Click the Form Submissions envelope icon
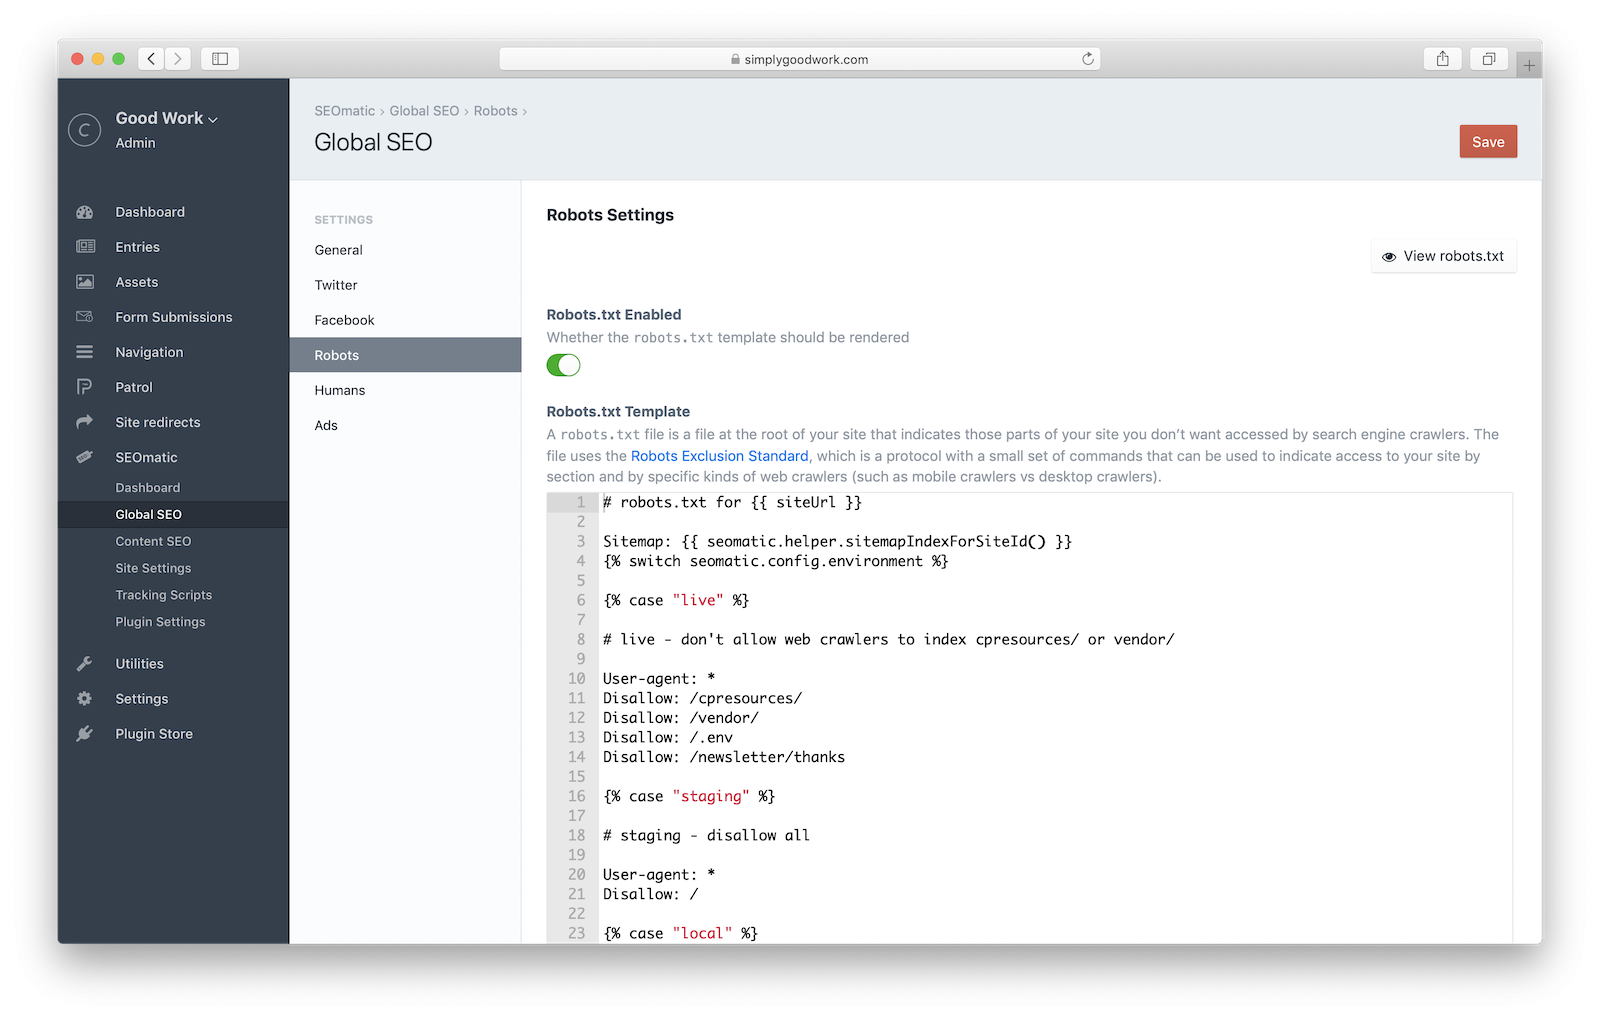The width and height of the screenshot is (1600, 1020). coord(85,317)
